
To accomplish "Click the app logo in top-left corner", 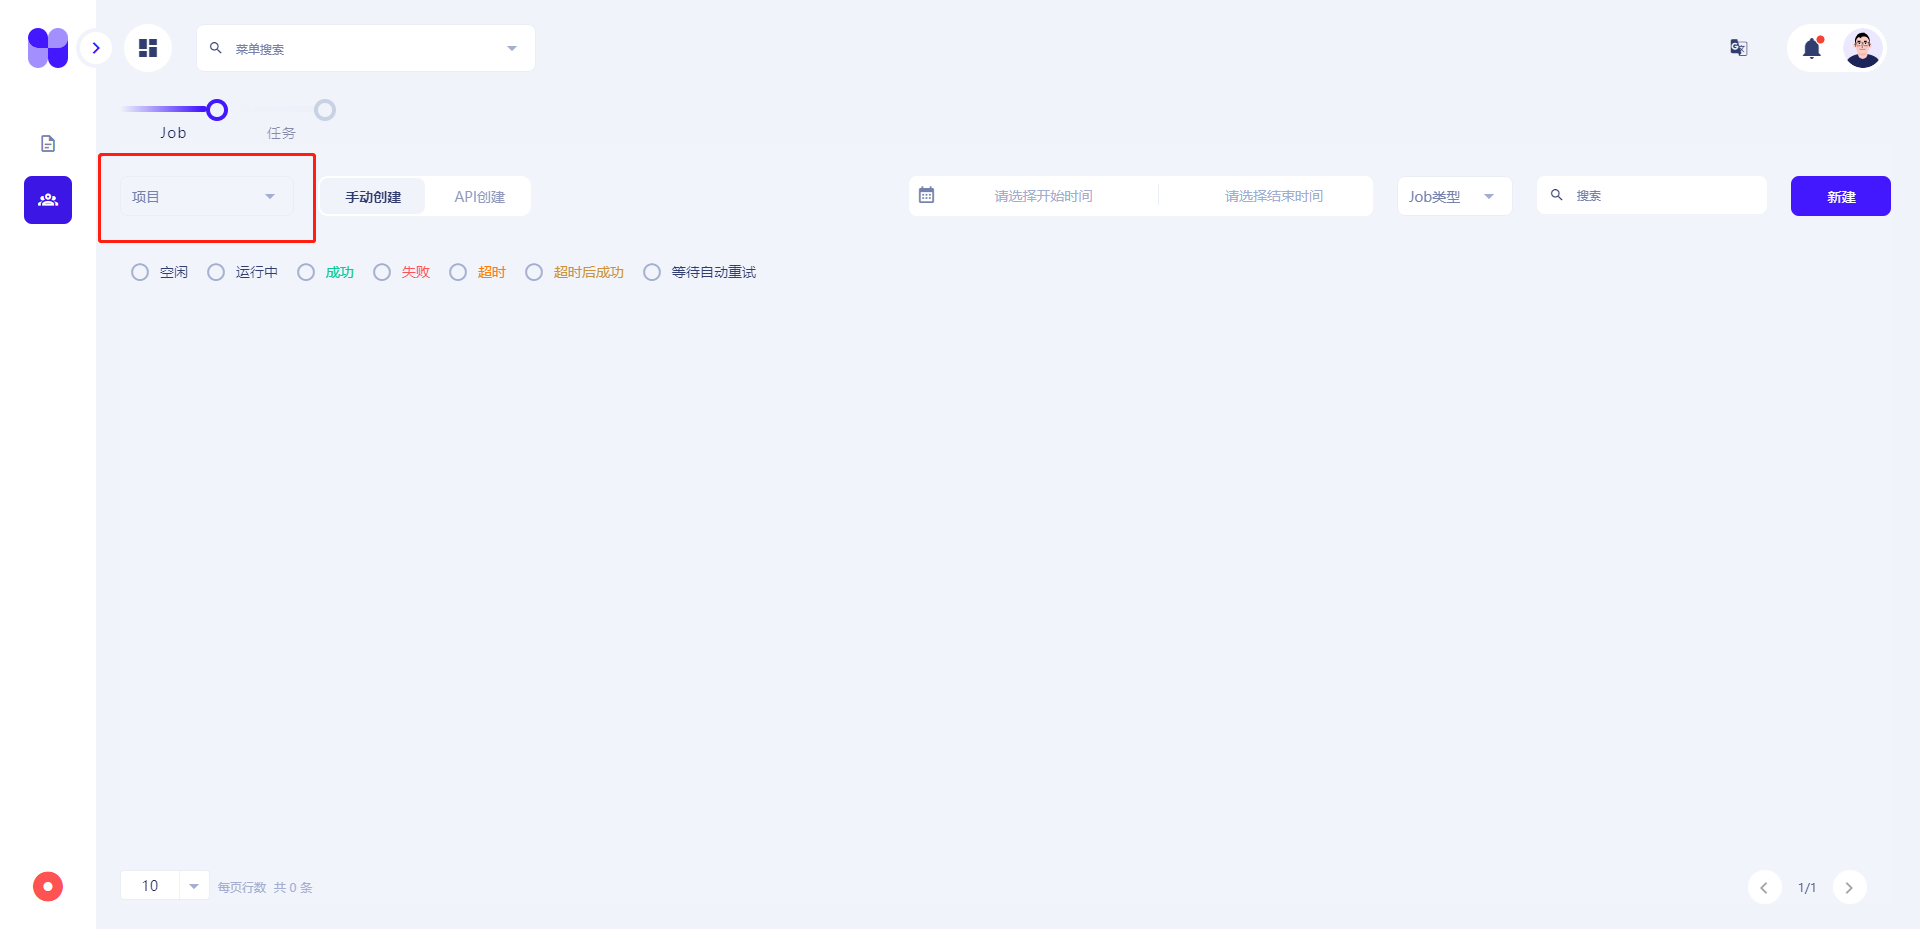I will pos(47,47).
